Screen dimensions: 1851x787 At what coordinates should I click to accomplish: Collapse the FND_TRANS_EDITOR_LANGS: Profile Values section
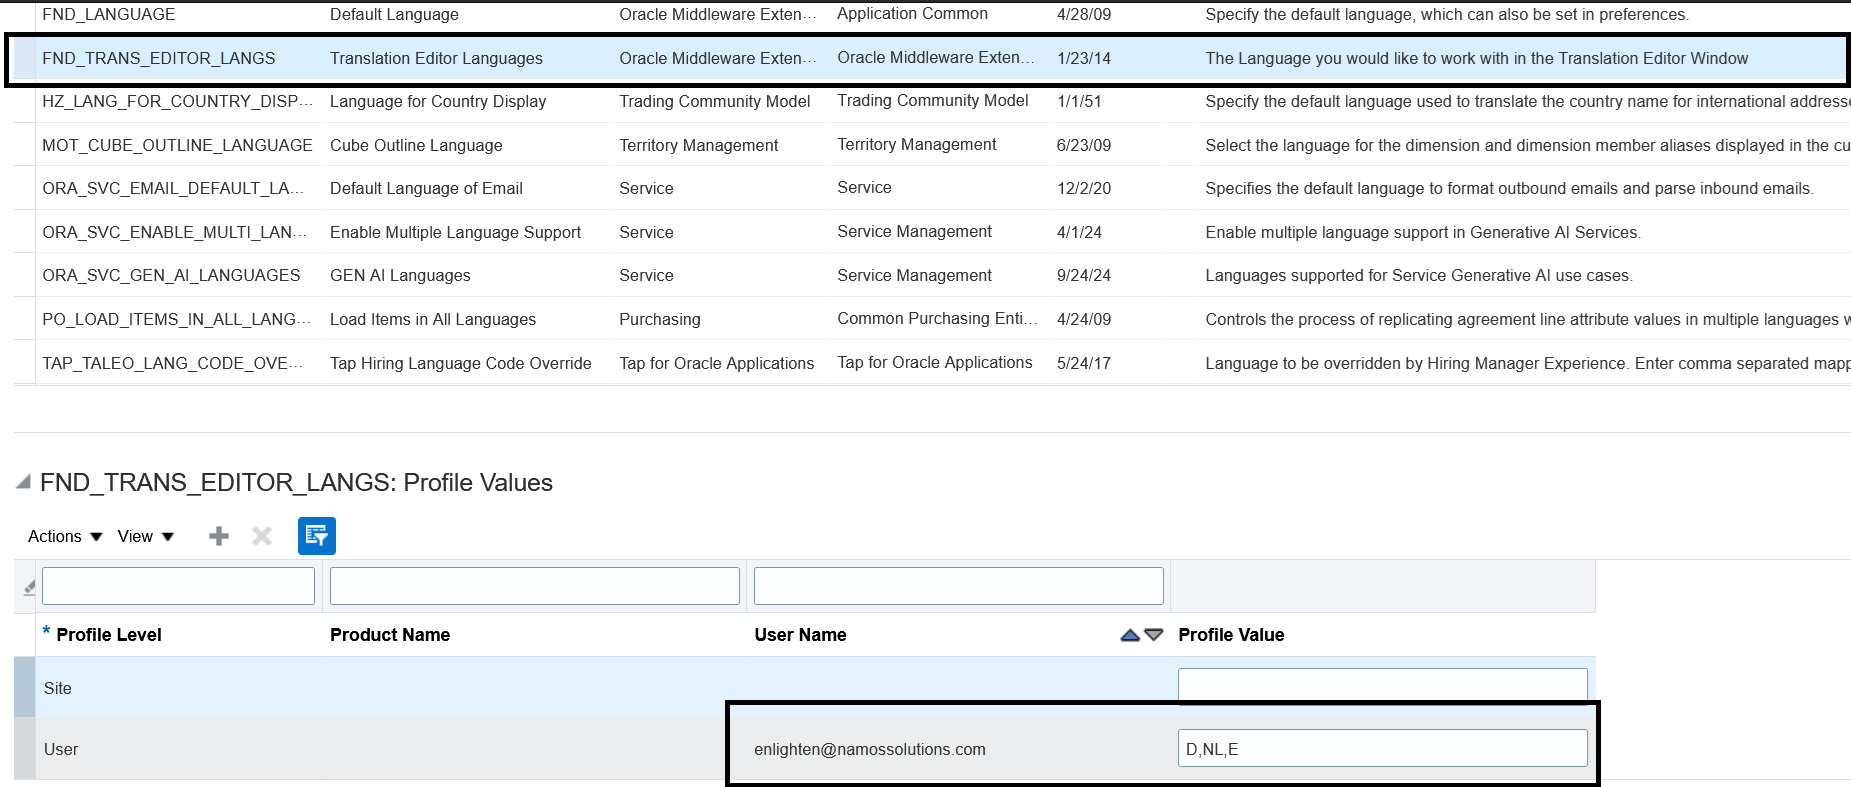point(23,482)
